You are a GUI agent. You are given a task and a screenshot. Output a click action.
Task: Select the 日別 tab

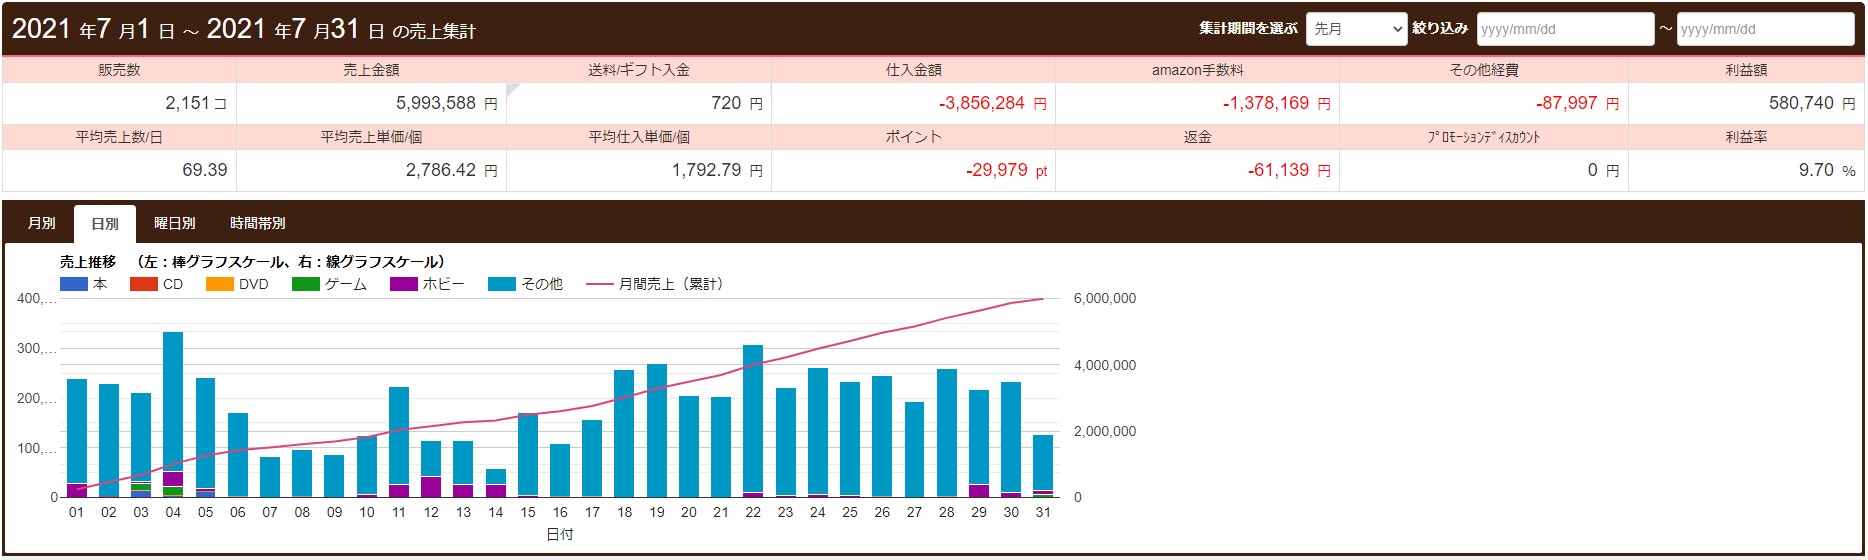[105, 223]
